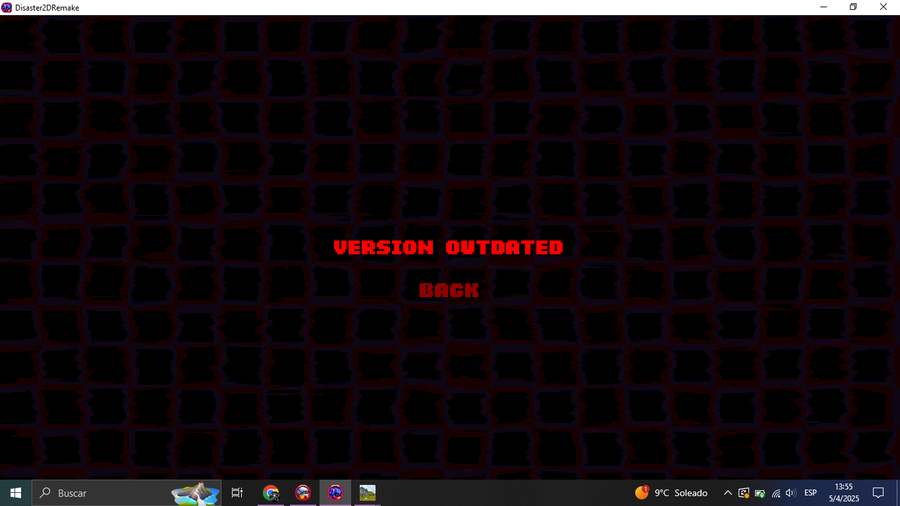Click the BACK button
The image size is (900, 506).
(x=449, y=290)
